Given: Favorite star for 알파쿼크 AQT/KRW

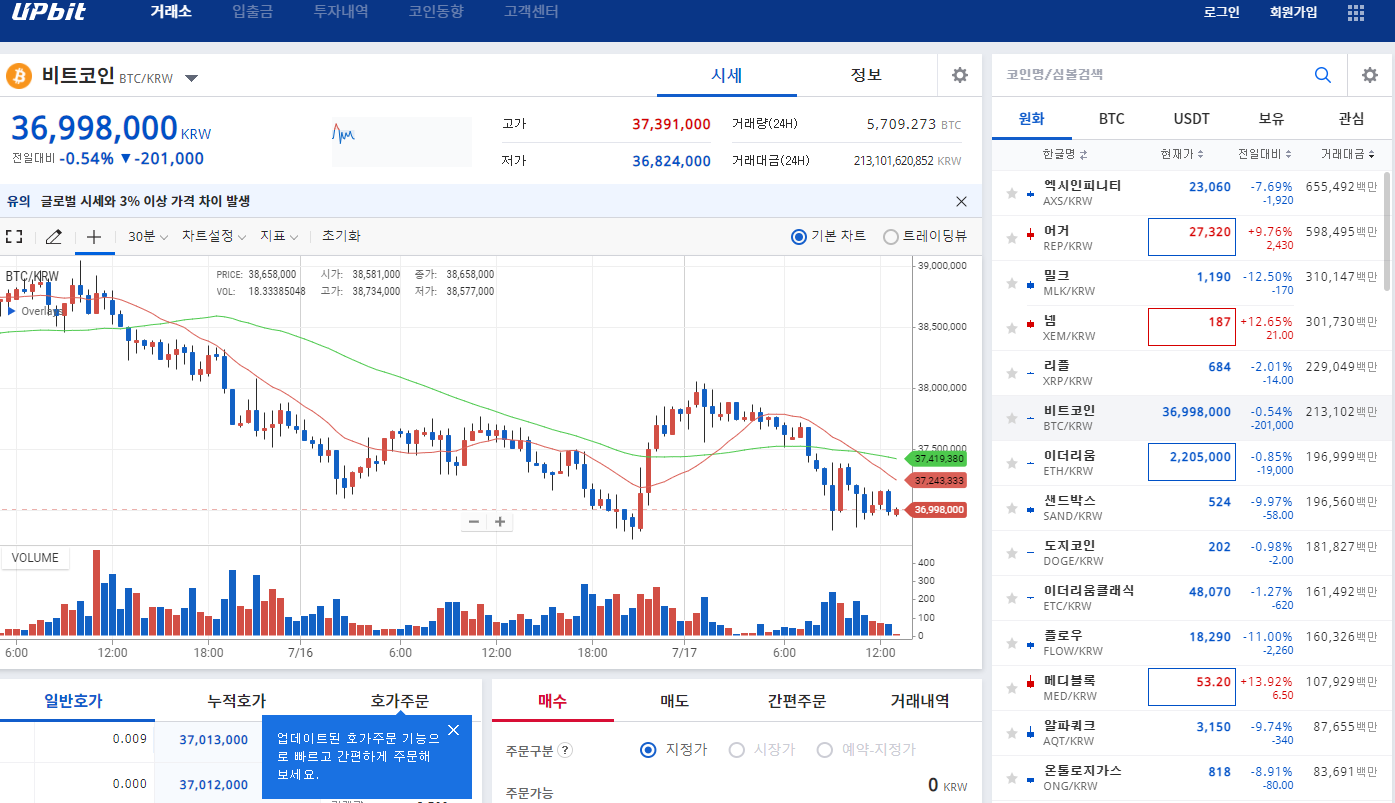Looking at the screenshot, I should pyautogui.click(x=1012, y=733).
